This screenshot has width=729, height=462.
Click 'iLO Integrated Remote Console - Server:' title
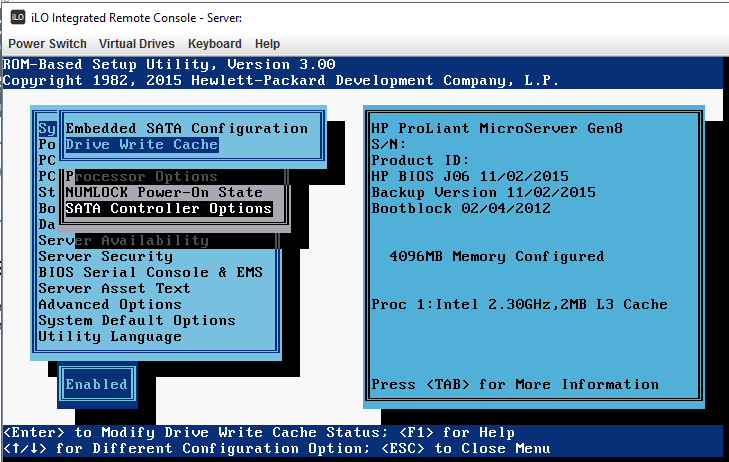[x=136, y=18]
